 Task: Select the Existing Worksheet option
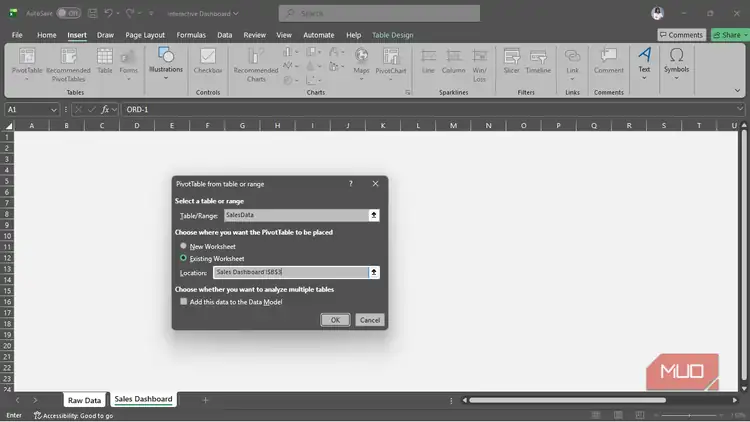[x=183, y=258]
